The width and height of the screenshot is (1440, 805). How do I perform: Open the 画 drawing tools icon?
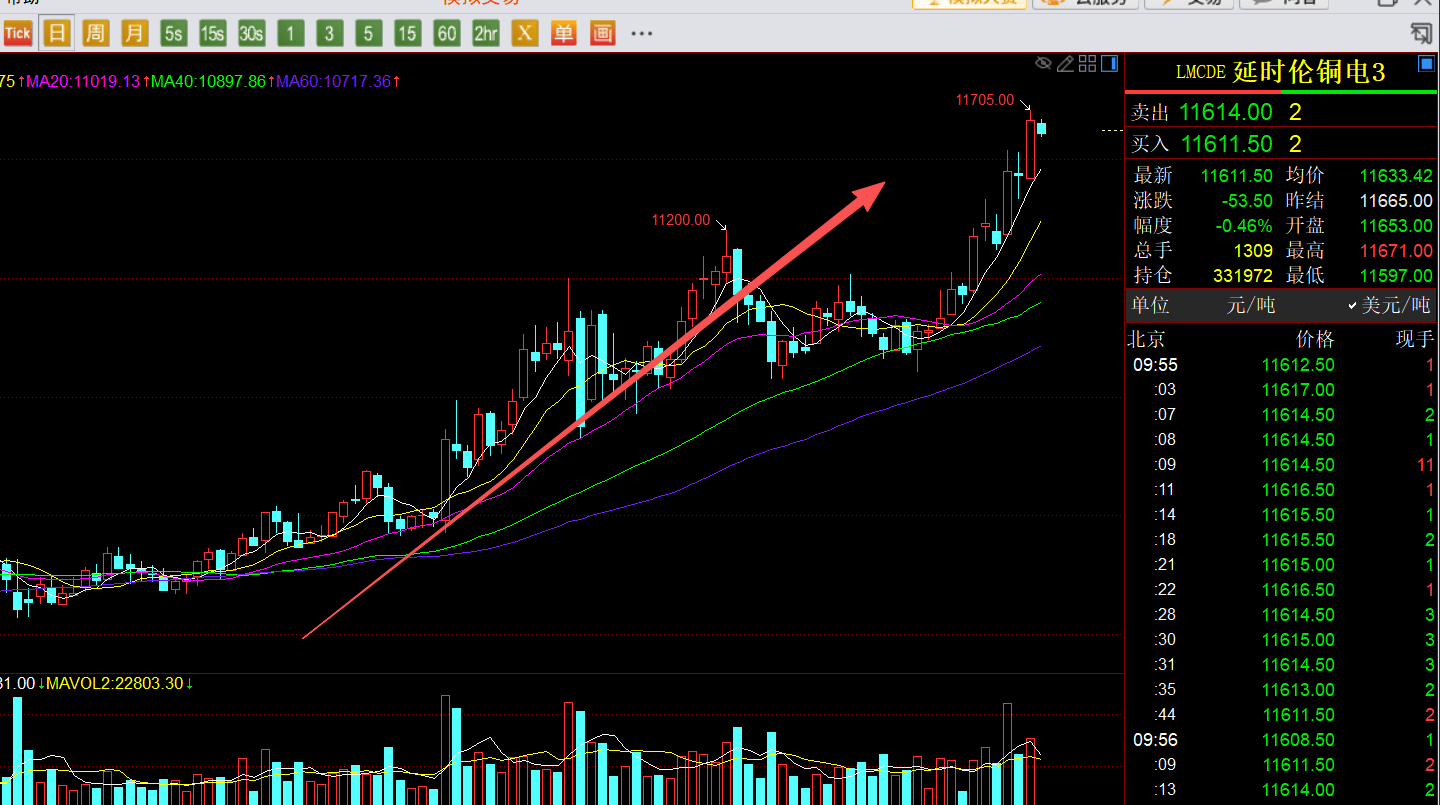point(602,34)
